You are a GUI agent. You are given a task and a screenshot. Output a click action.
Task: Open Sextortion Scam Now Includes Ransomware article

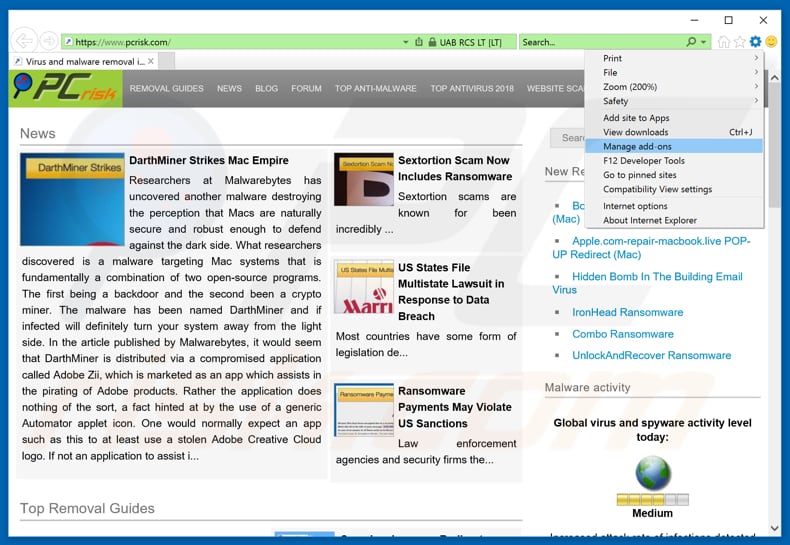(454, 168)
